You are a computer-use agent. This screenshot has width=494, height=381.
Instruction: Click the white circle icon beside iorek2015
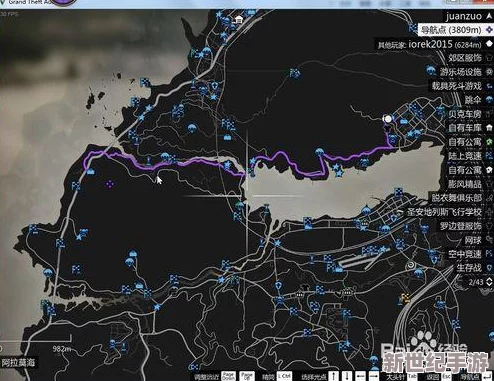pos(489,44)
